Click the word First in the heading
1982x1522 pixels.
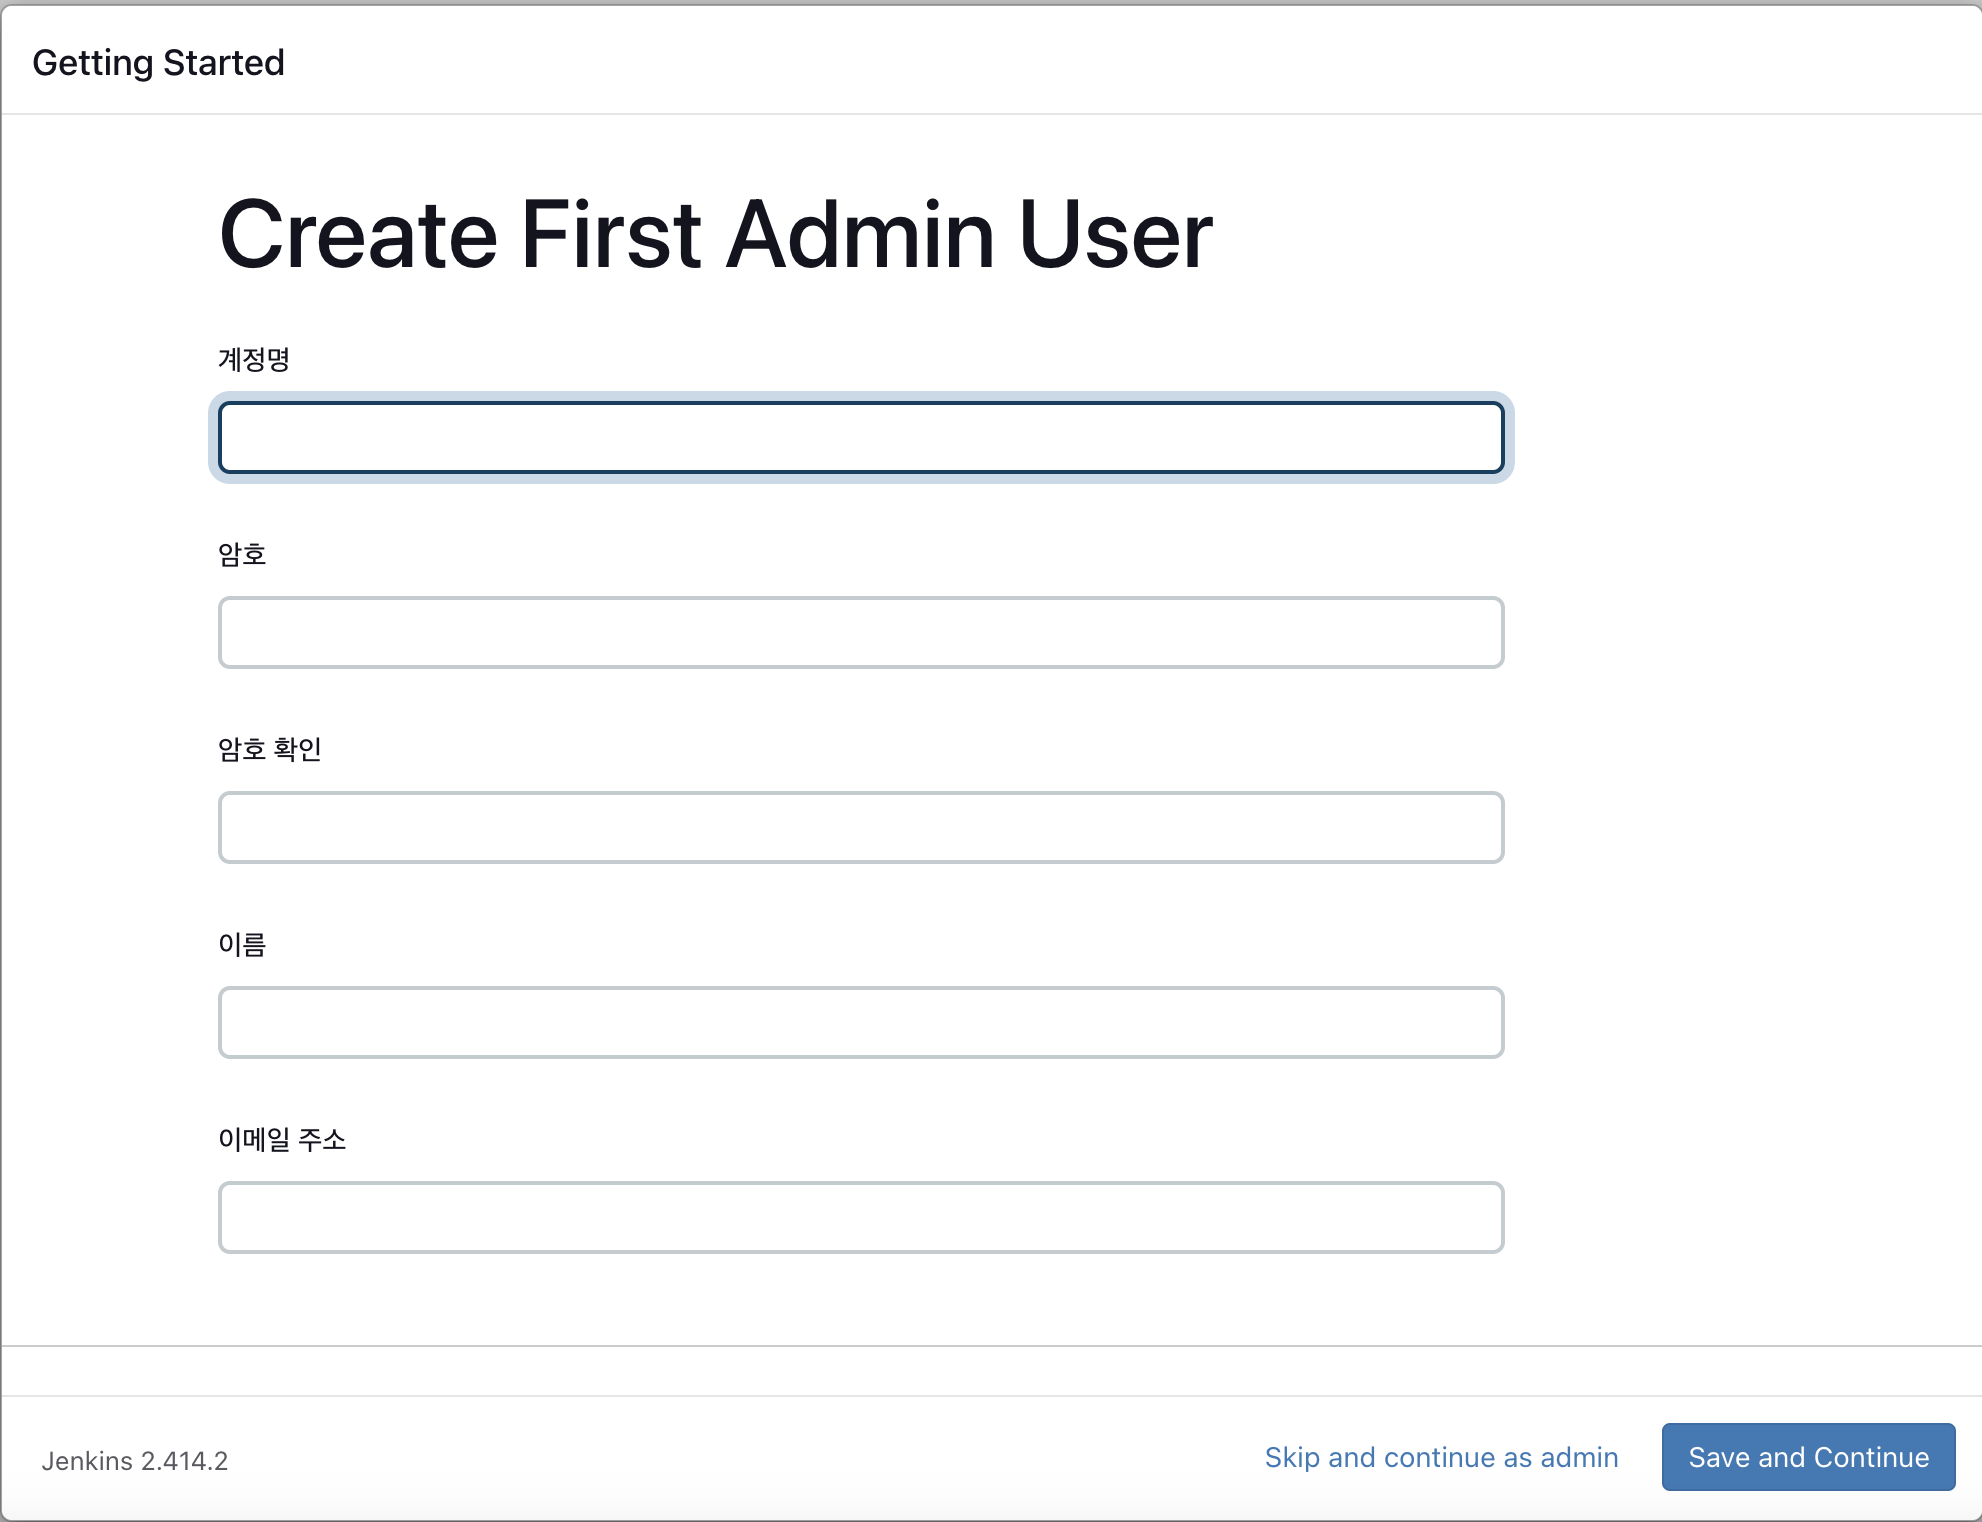click(611, 236)
